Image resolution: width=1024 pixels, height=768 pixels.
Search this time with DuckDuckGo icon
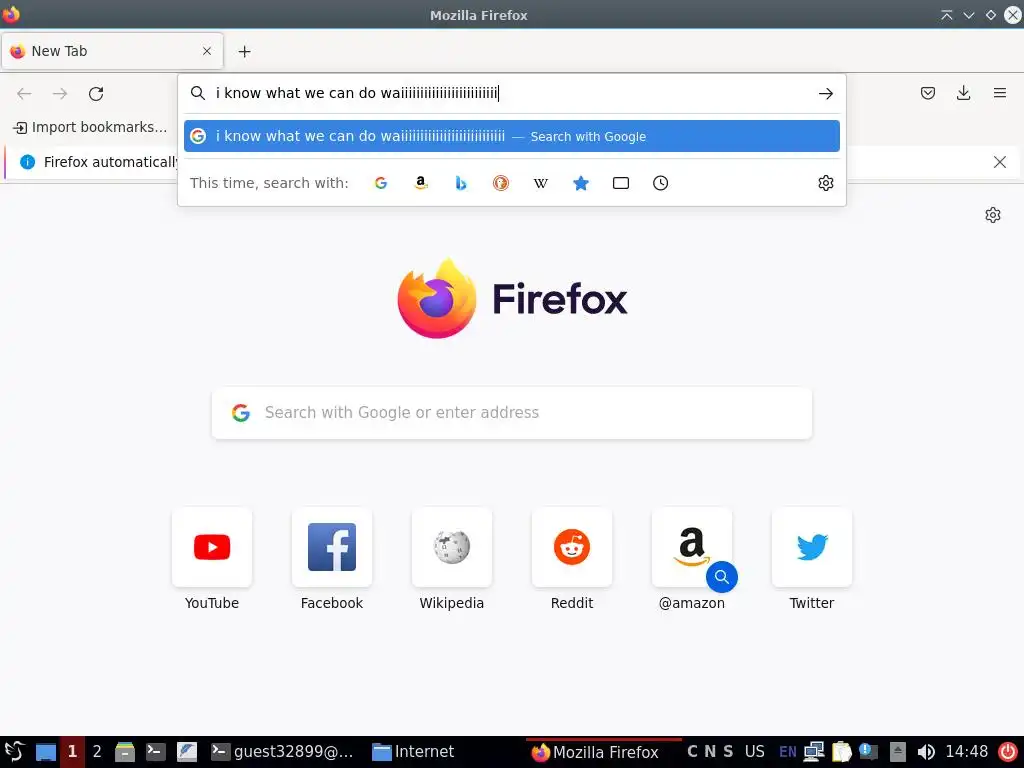(x=501, y=183)
